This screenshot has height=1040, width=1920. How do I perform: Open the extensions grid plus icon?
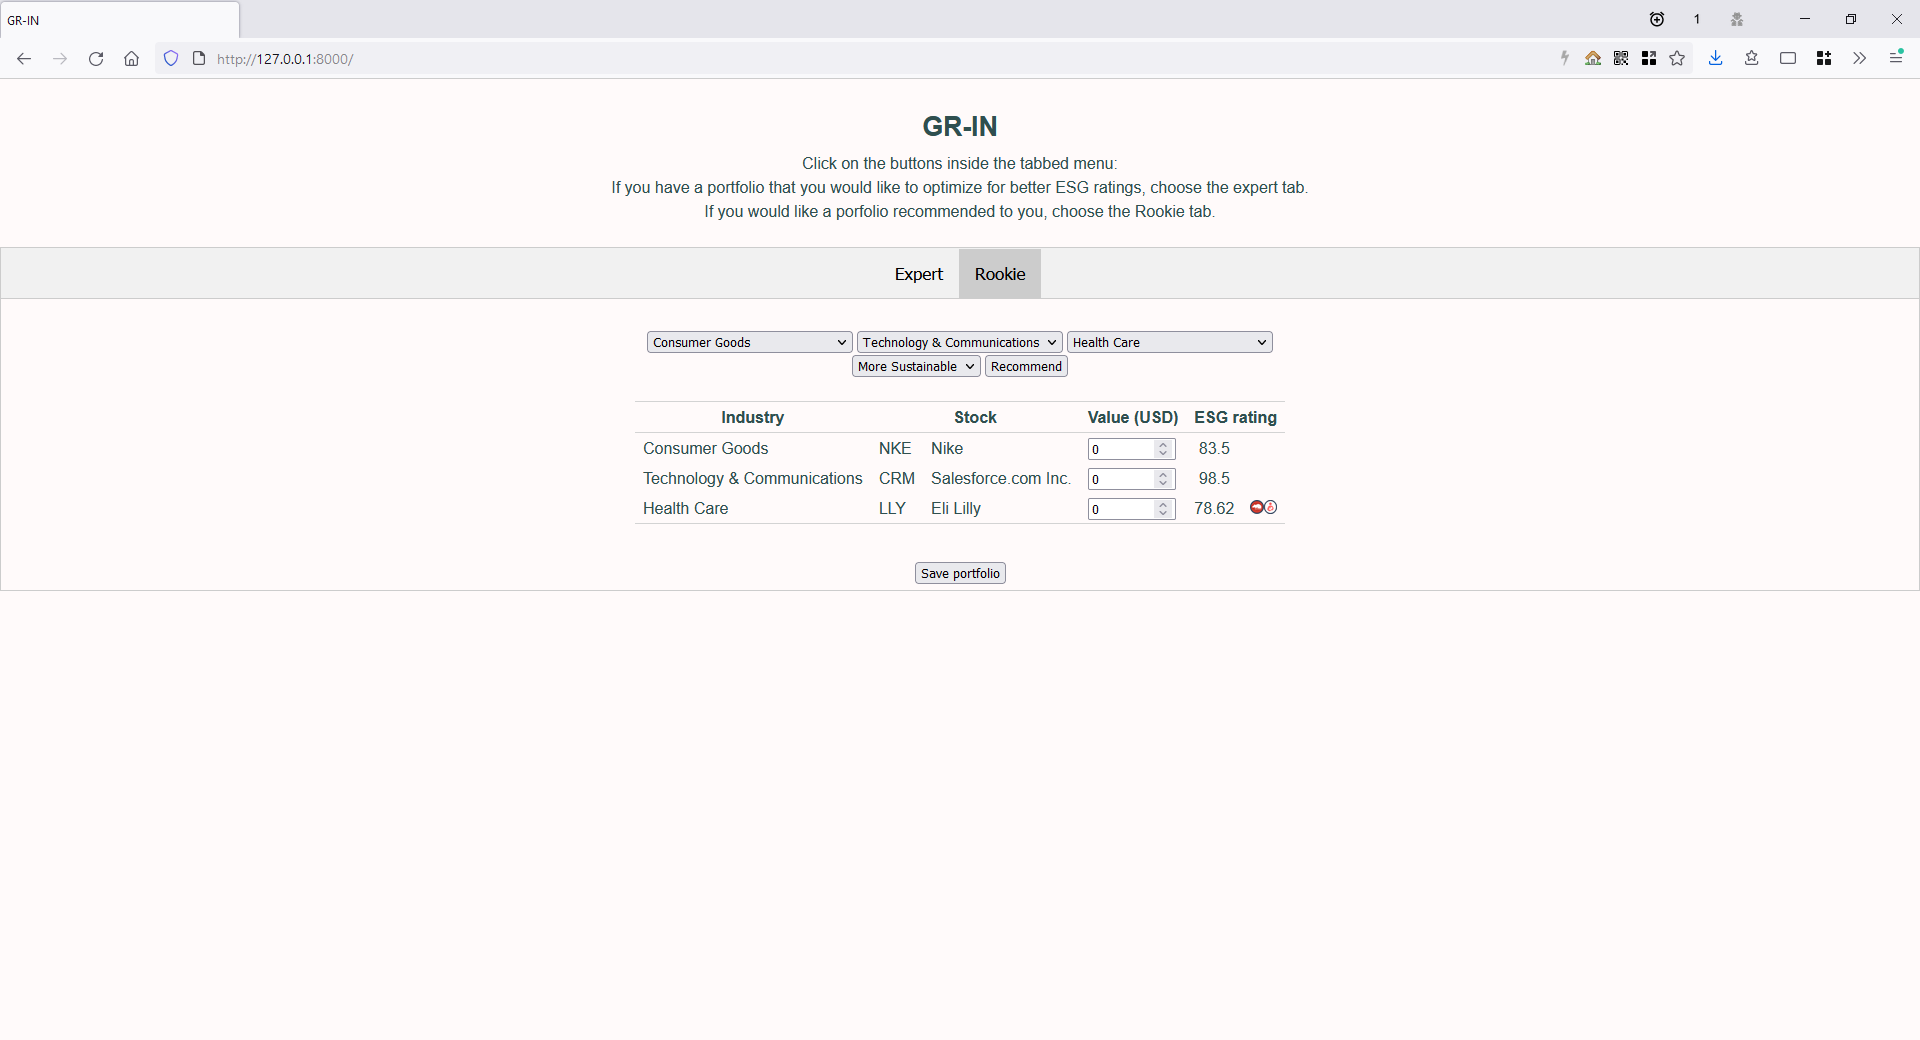[x=1824, y=59]
